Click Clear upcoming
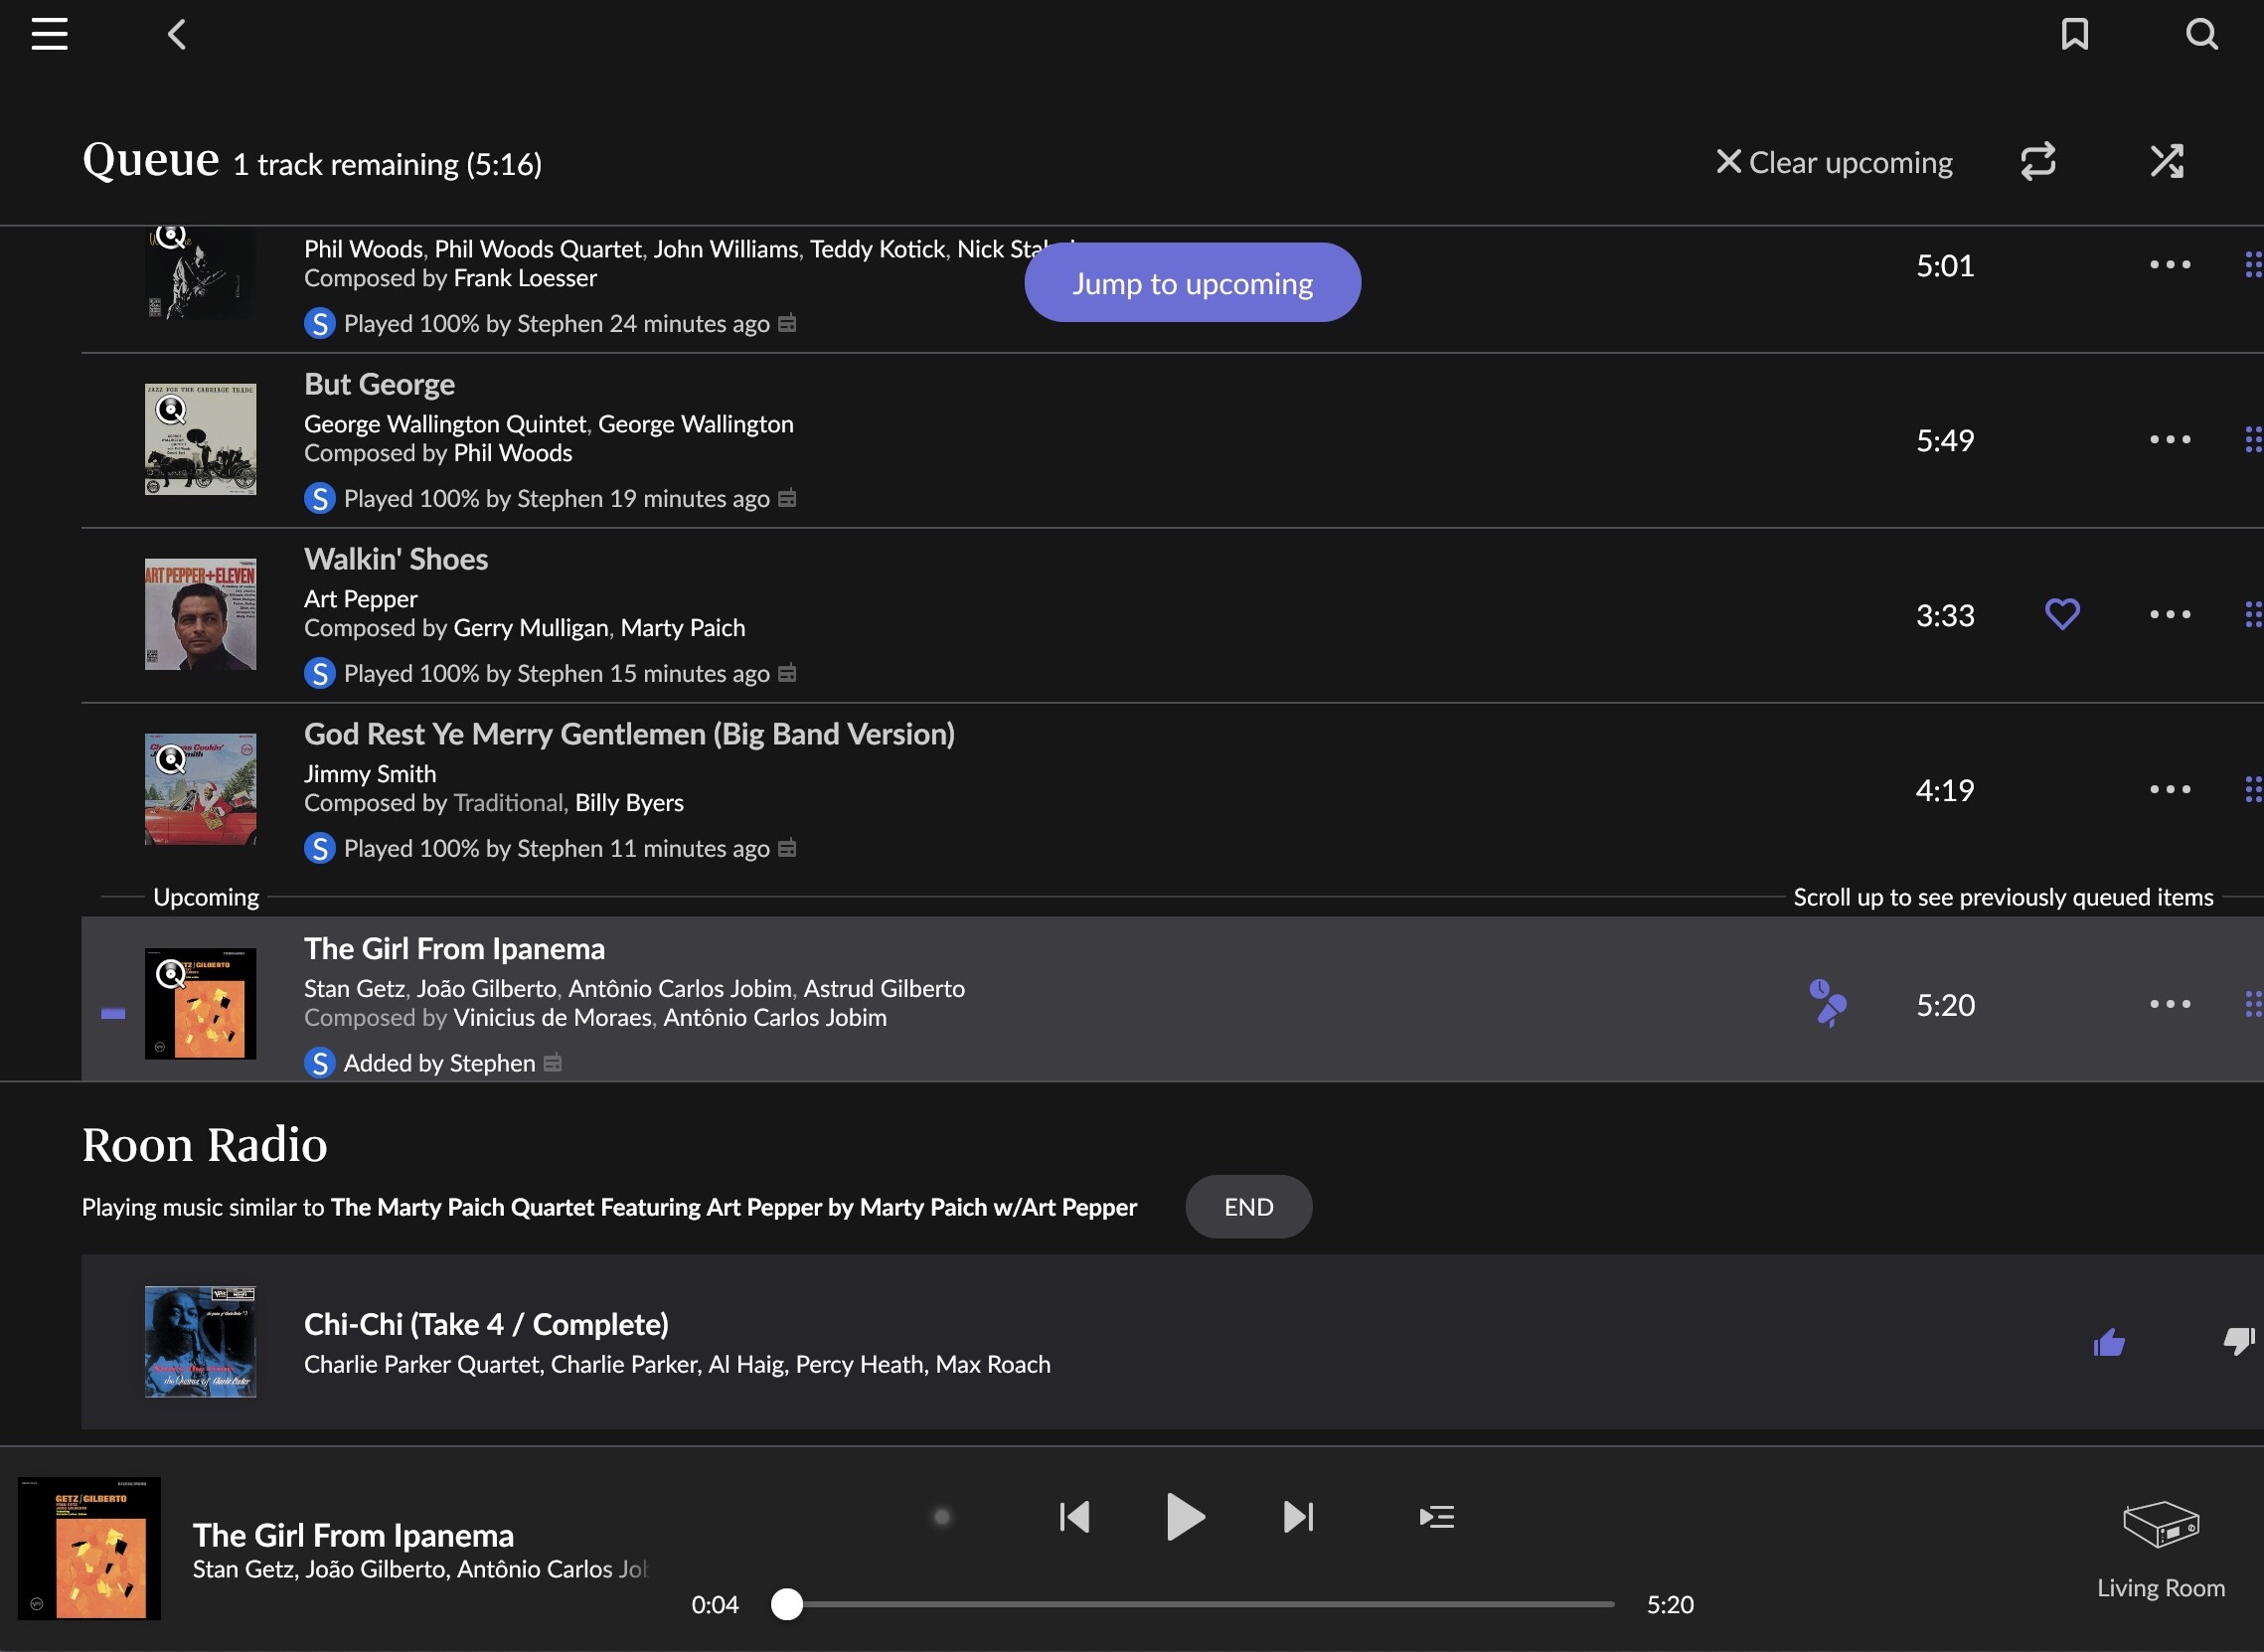2264x1652 pixels. tap(1834, 162)
